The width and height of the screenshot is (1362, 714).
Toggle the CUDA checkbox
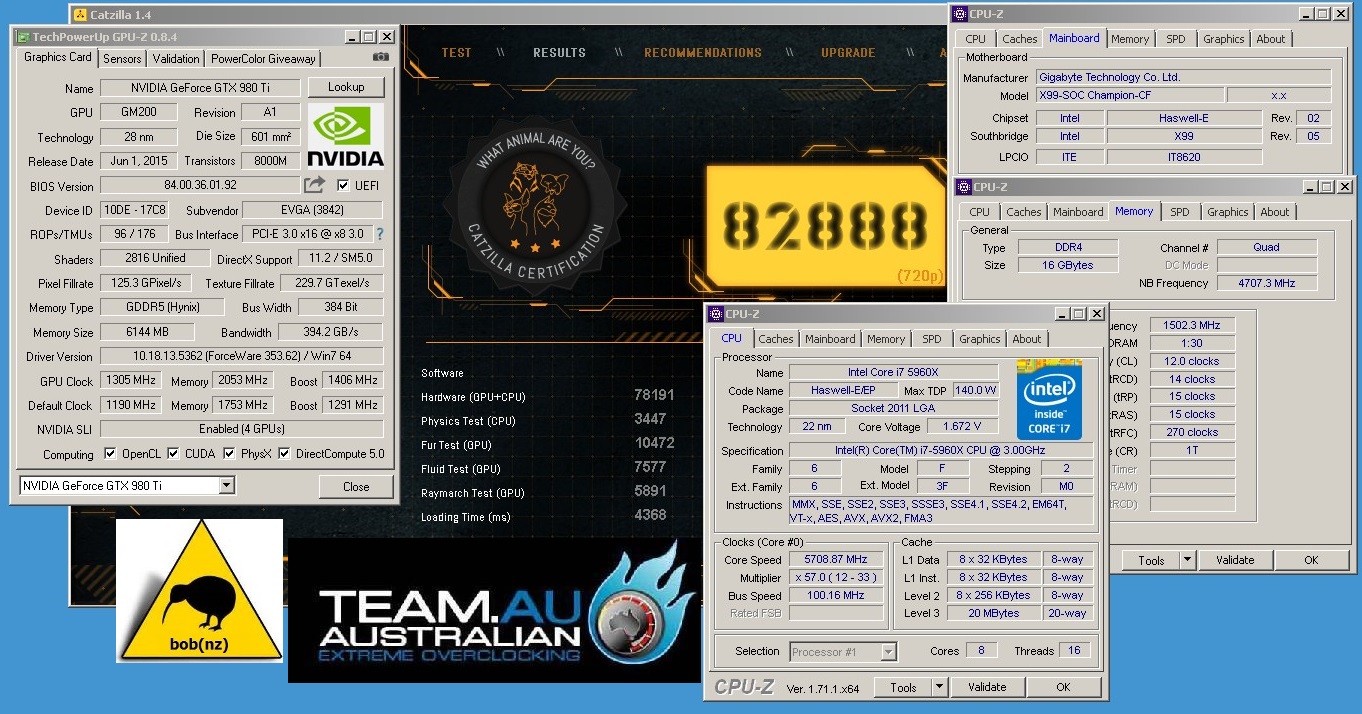[x=173, y=454]
